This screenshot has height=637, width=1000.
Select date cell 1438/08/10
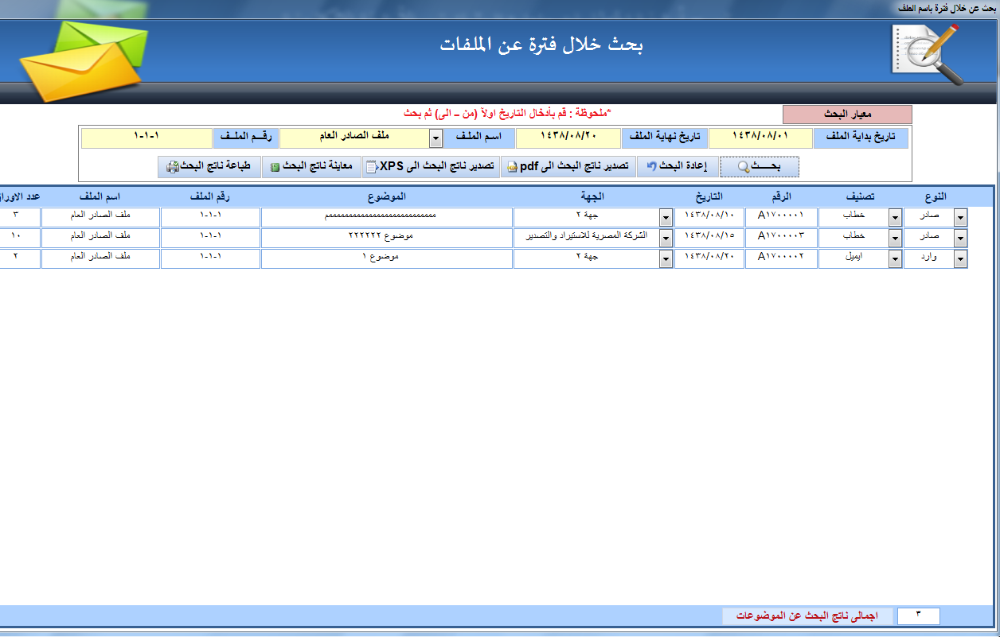pos(709,216)
